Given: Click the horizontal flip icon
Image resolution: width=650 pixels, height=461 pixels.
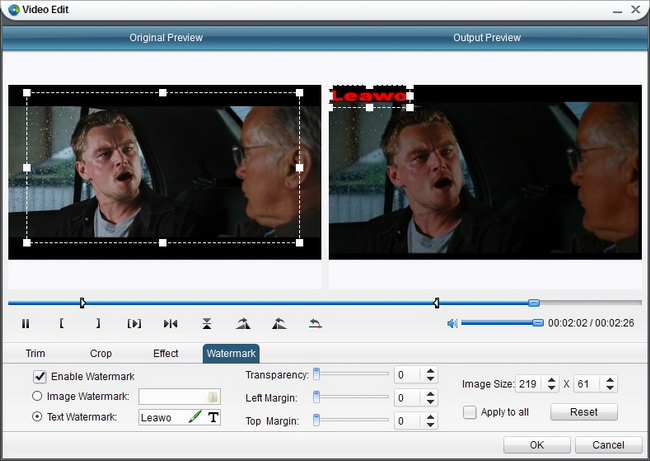Looking at the screenshot, I should (x=170, y=323).
